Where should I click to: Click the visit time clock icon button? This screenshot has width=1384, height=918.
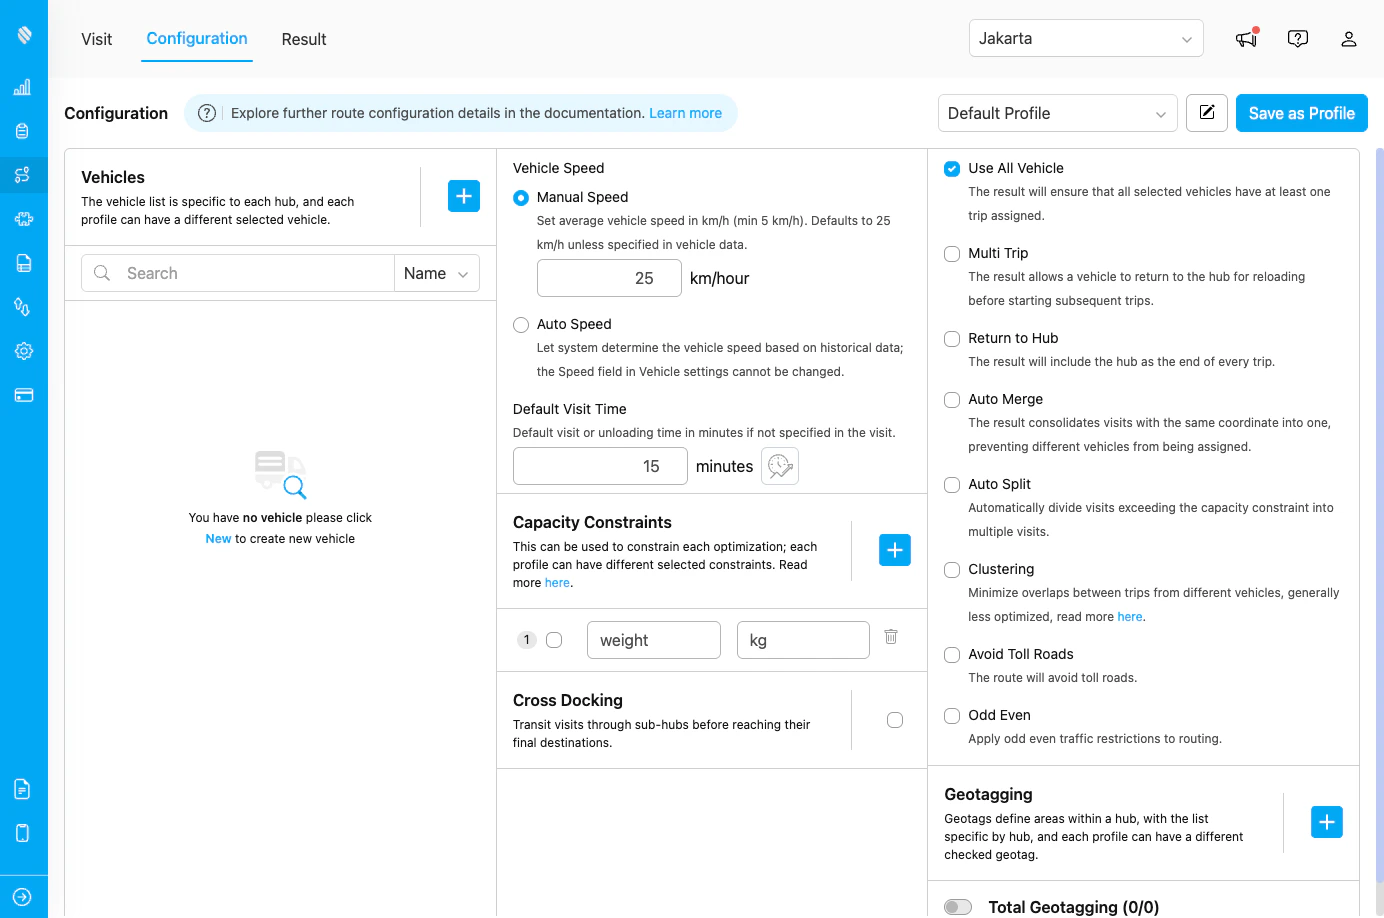[780, 466]
